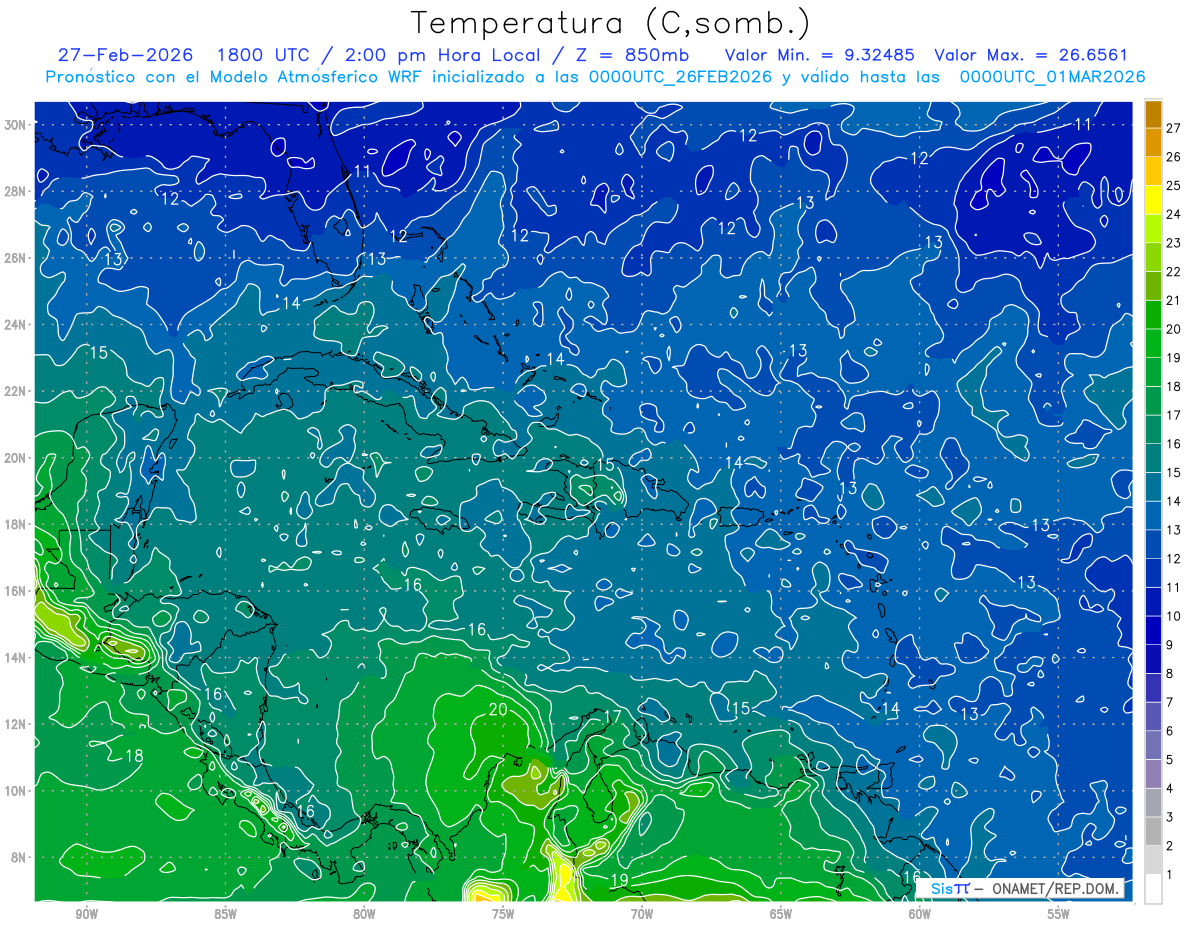Click the 22N latitude axis label
1200x927 pixels.
[16, 391]
